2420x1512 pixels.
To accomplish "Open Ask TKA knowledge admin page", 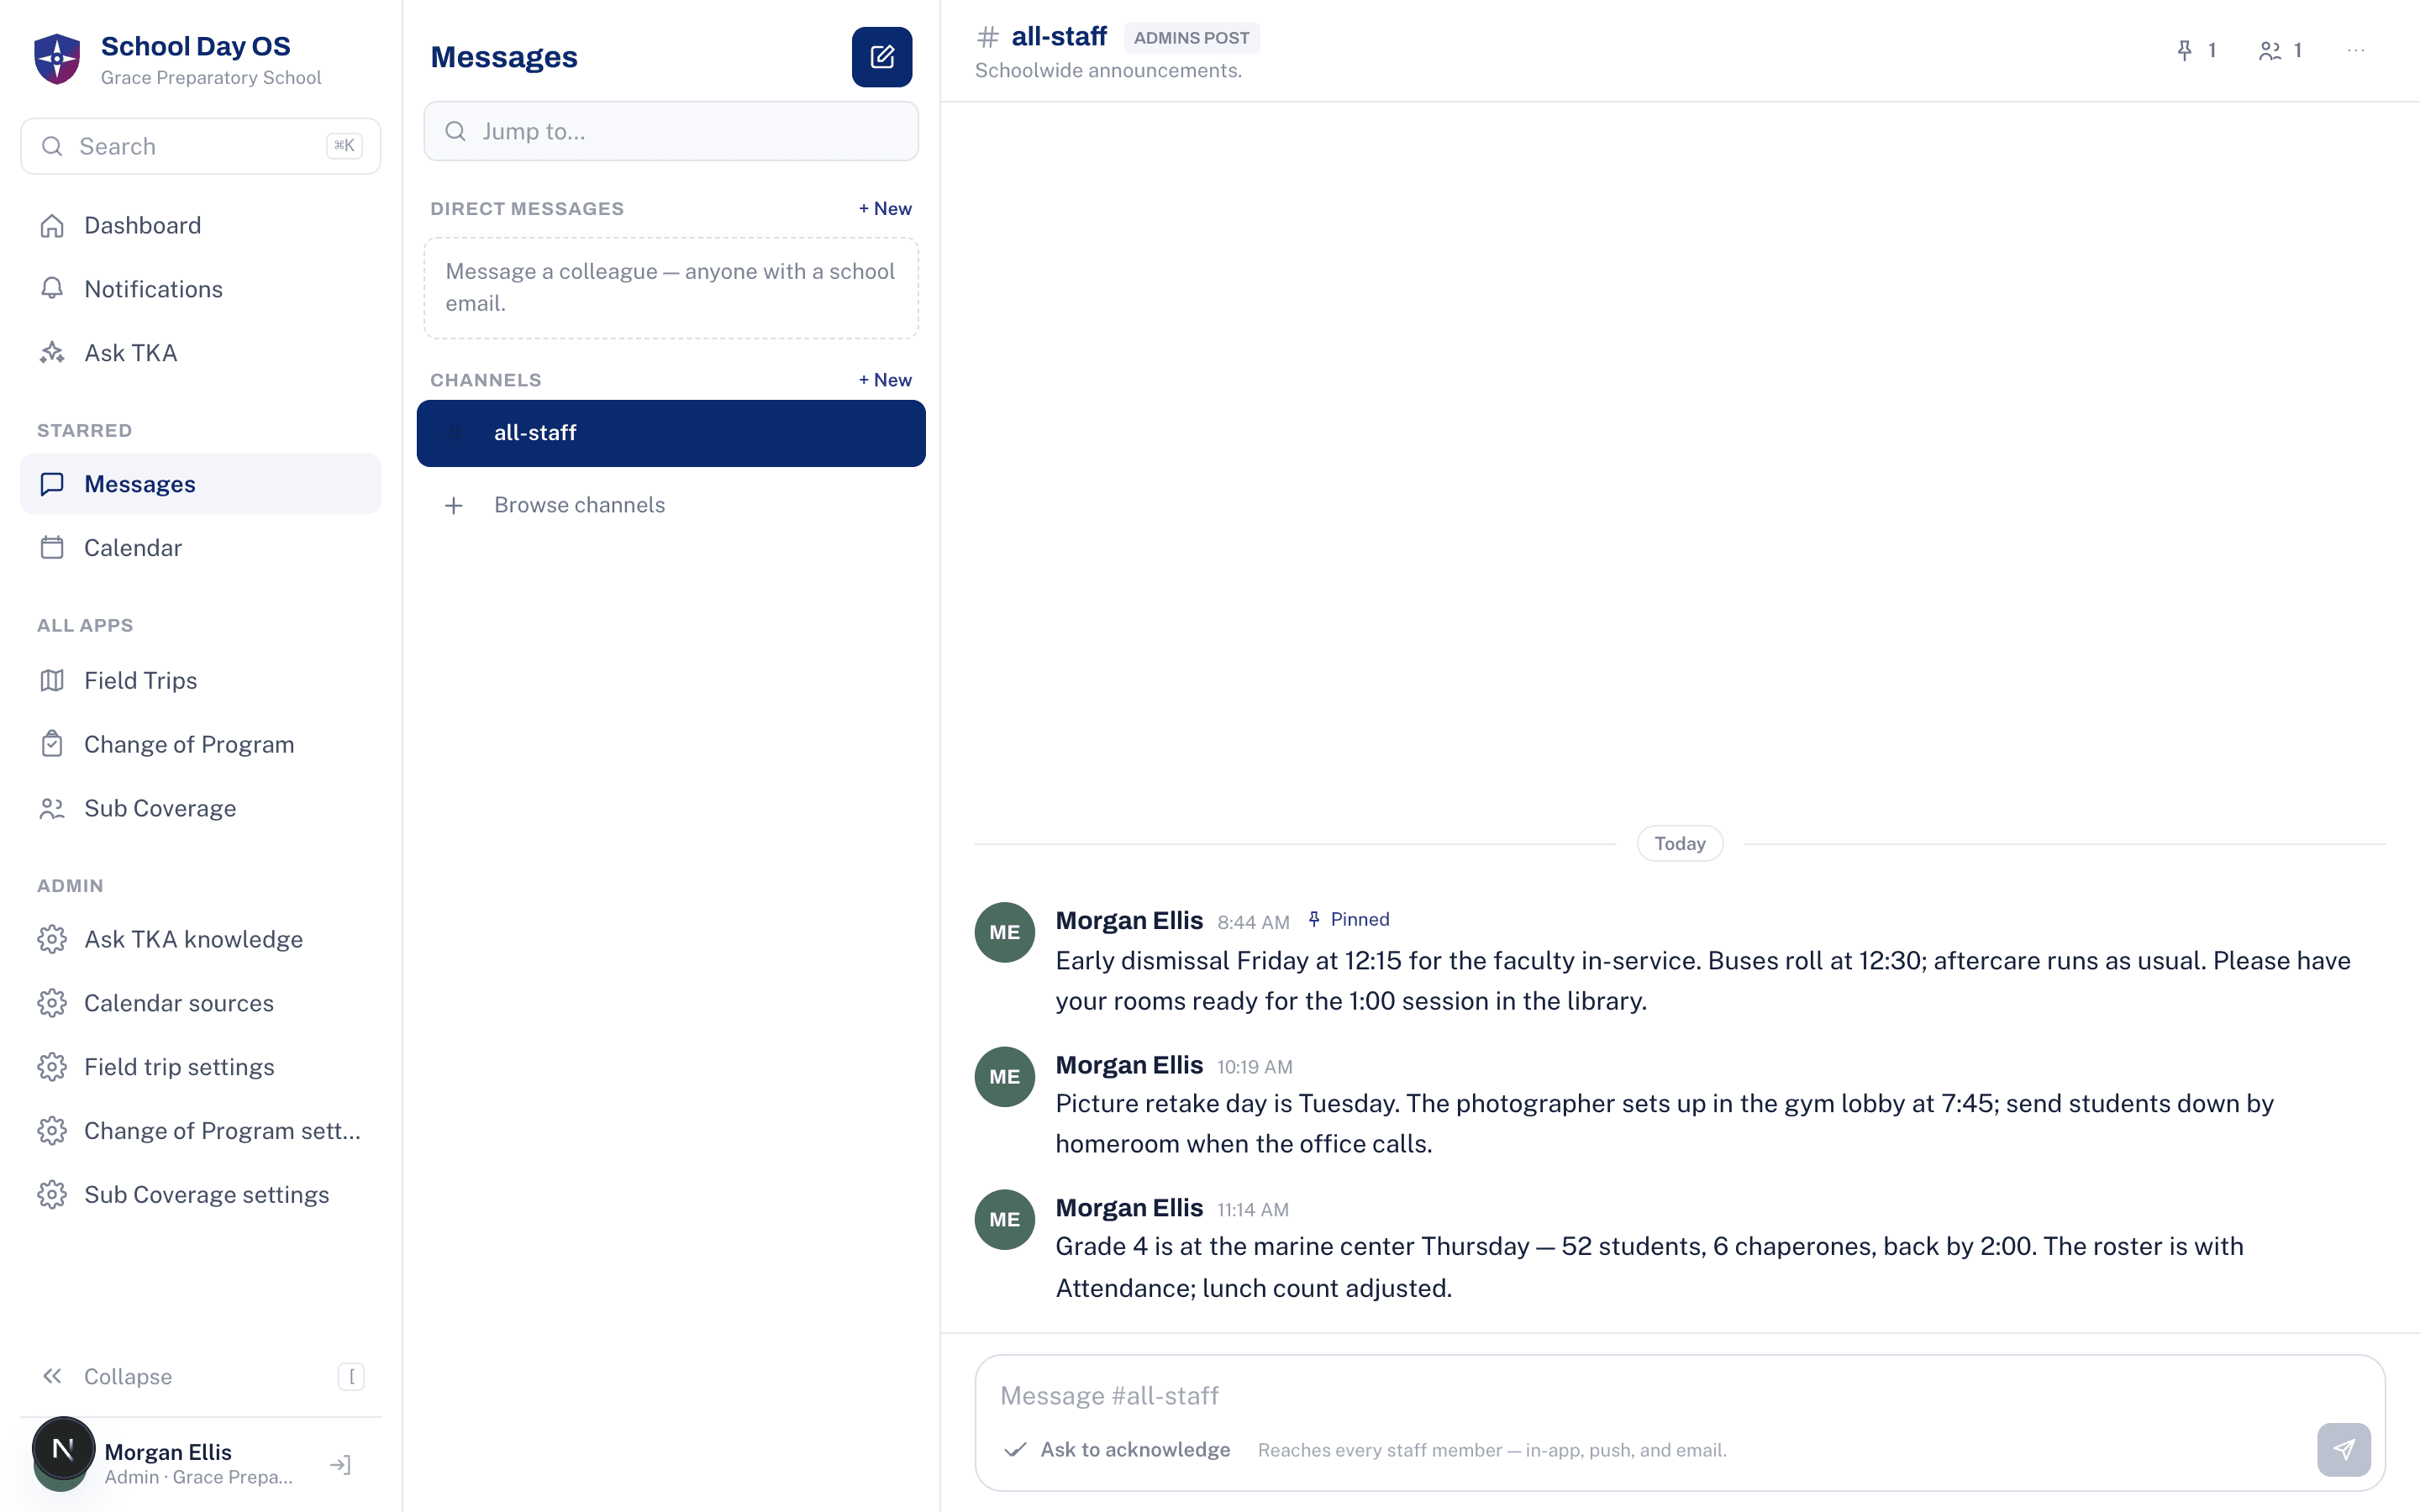I will tap(200, 939).
